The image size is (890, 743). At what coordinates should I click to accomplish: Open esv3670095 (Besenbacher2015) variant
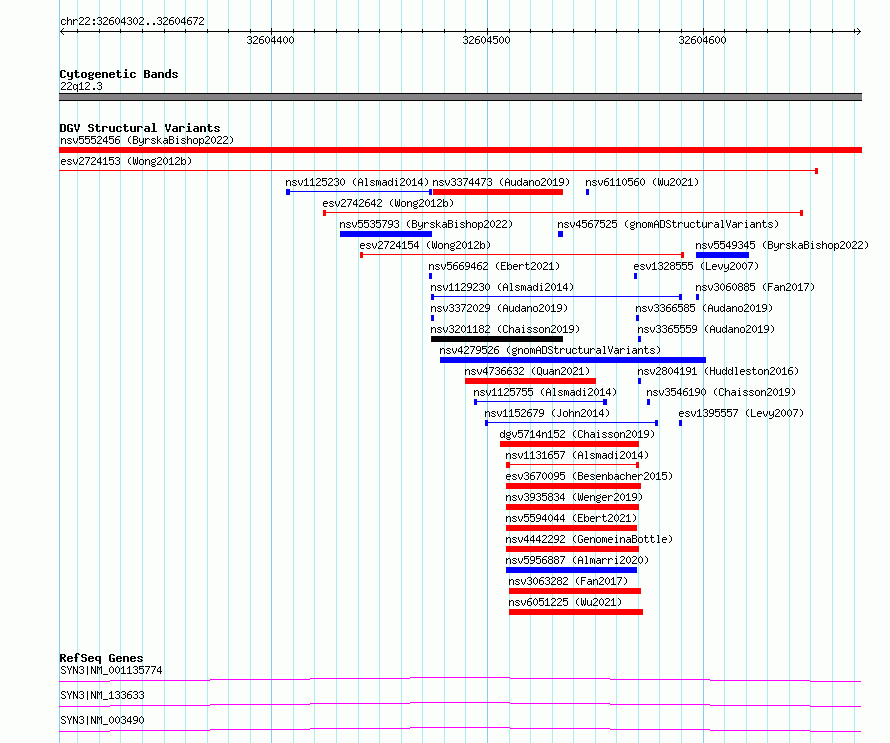pos(589,476)
